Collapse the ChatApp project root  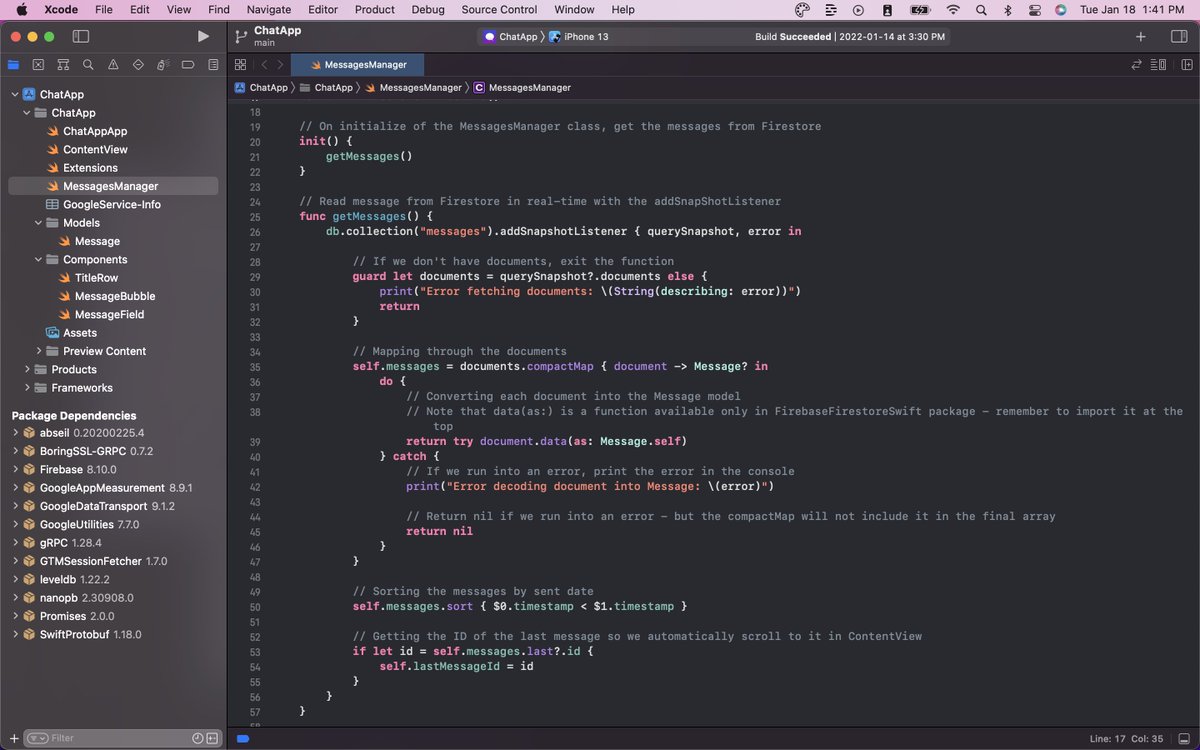[x=15, y=95]
